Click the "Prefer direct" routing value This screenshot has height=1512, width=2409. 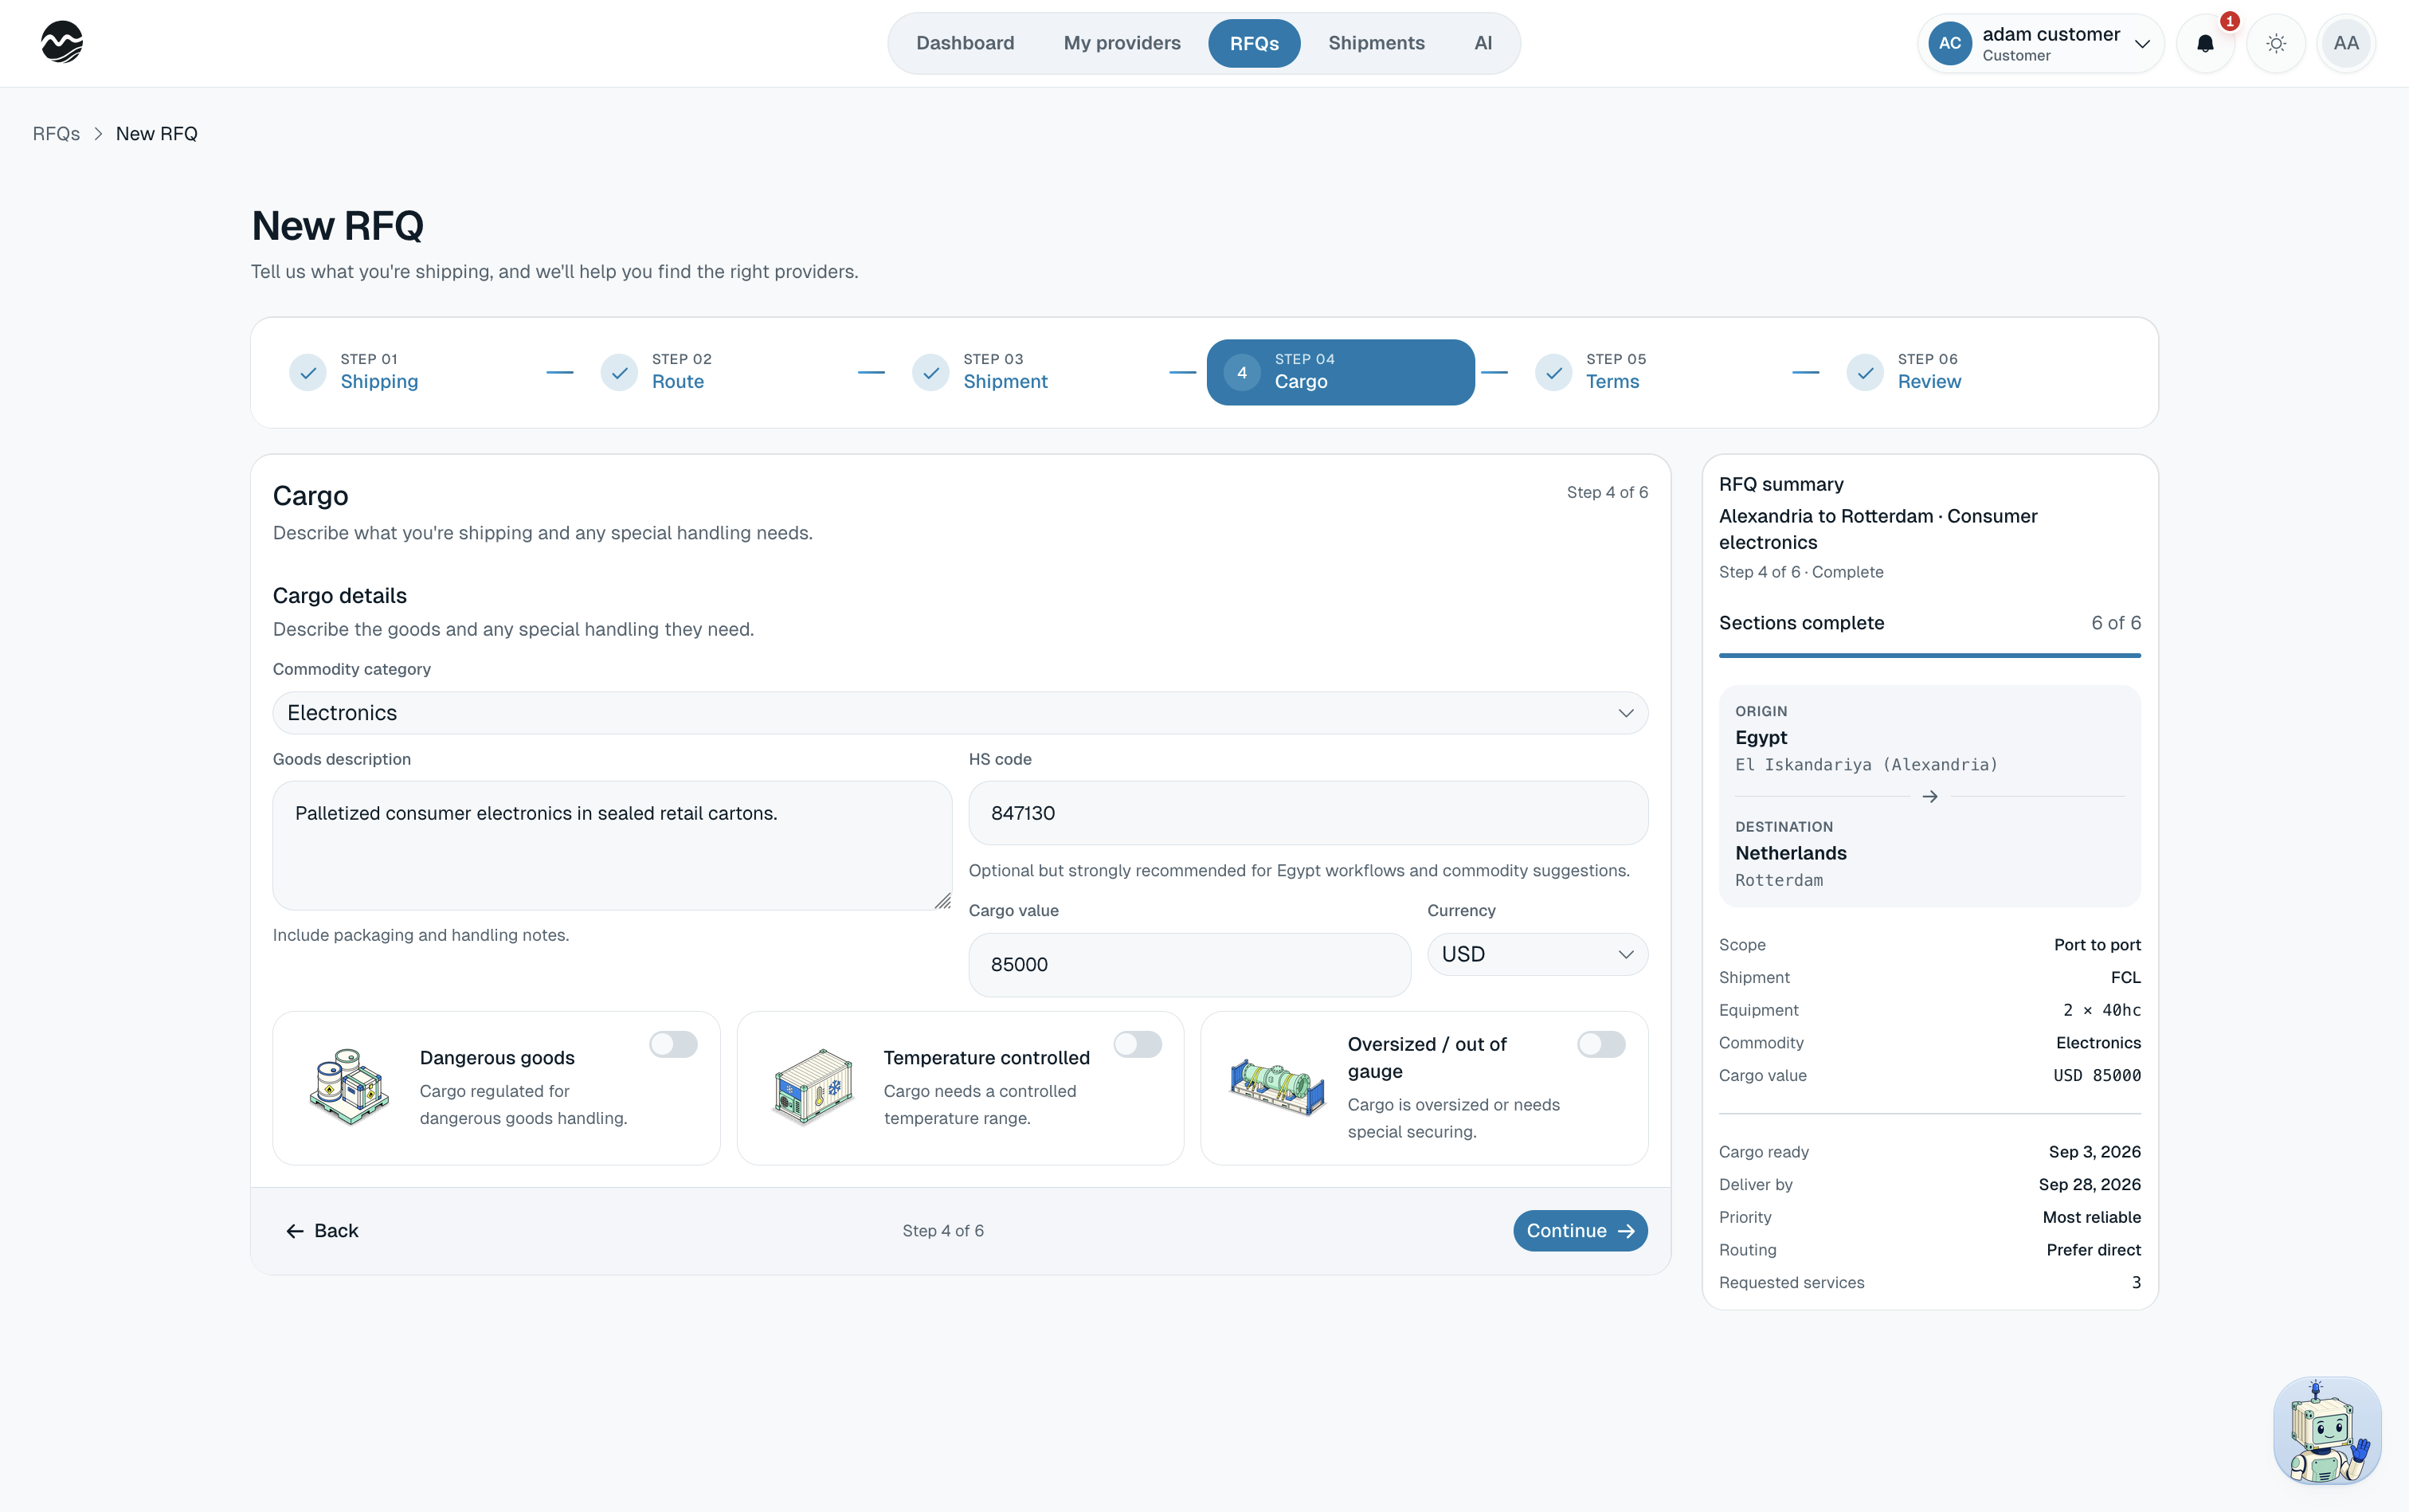[2093, 1250]
